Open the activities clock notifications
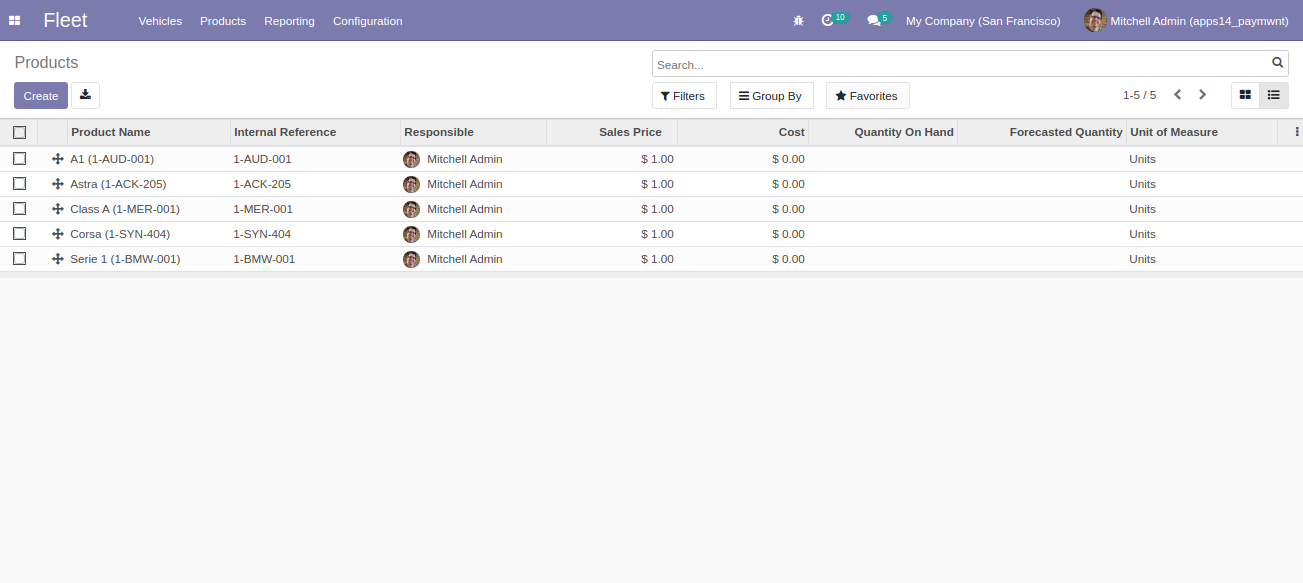The width and height of the screenshot is (1303, 583). tap(828, 21)
